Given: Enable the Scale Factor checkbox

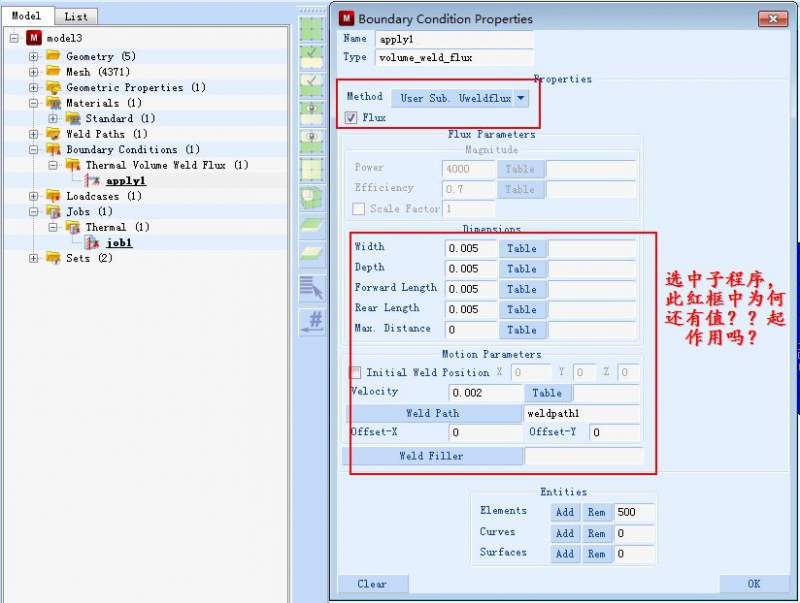Looking at the screenshot, I should (x=359, y=209).
